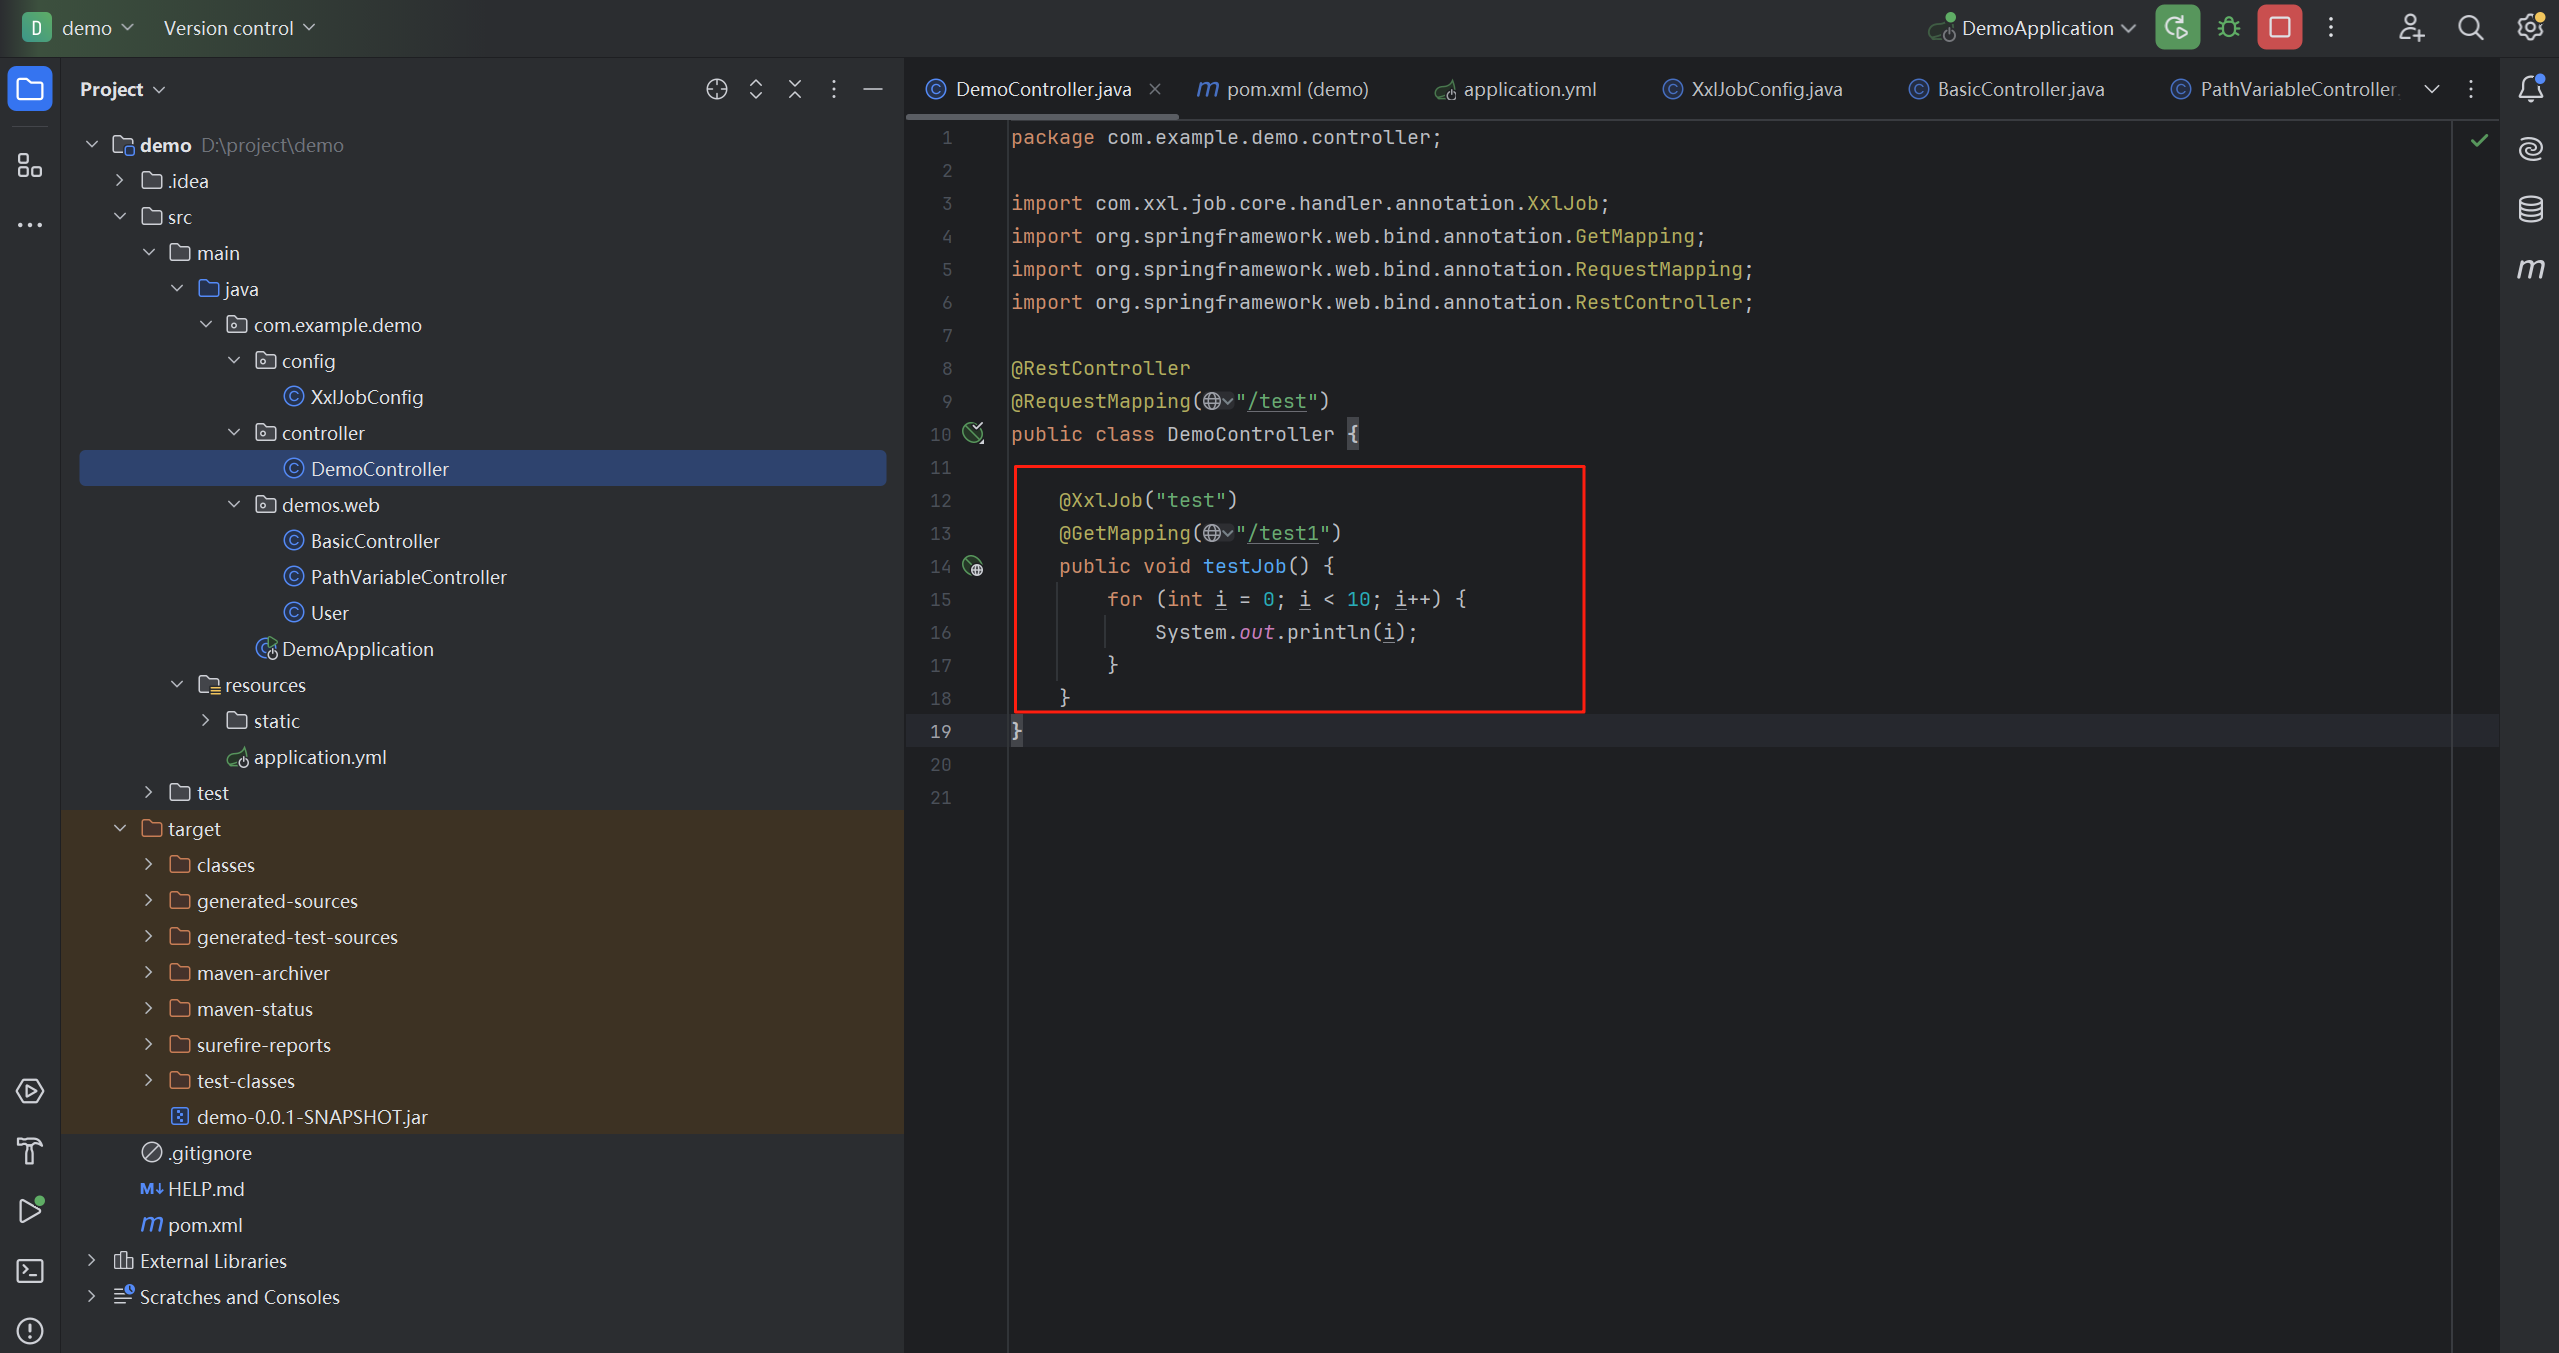Place cursor on line 19 brace
The image size is (2559, 1353).
pos(1017,731)
